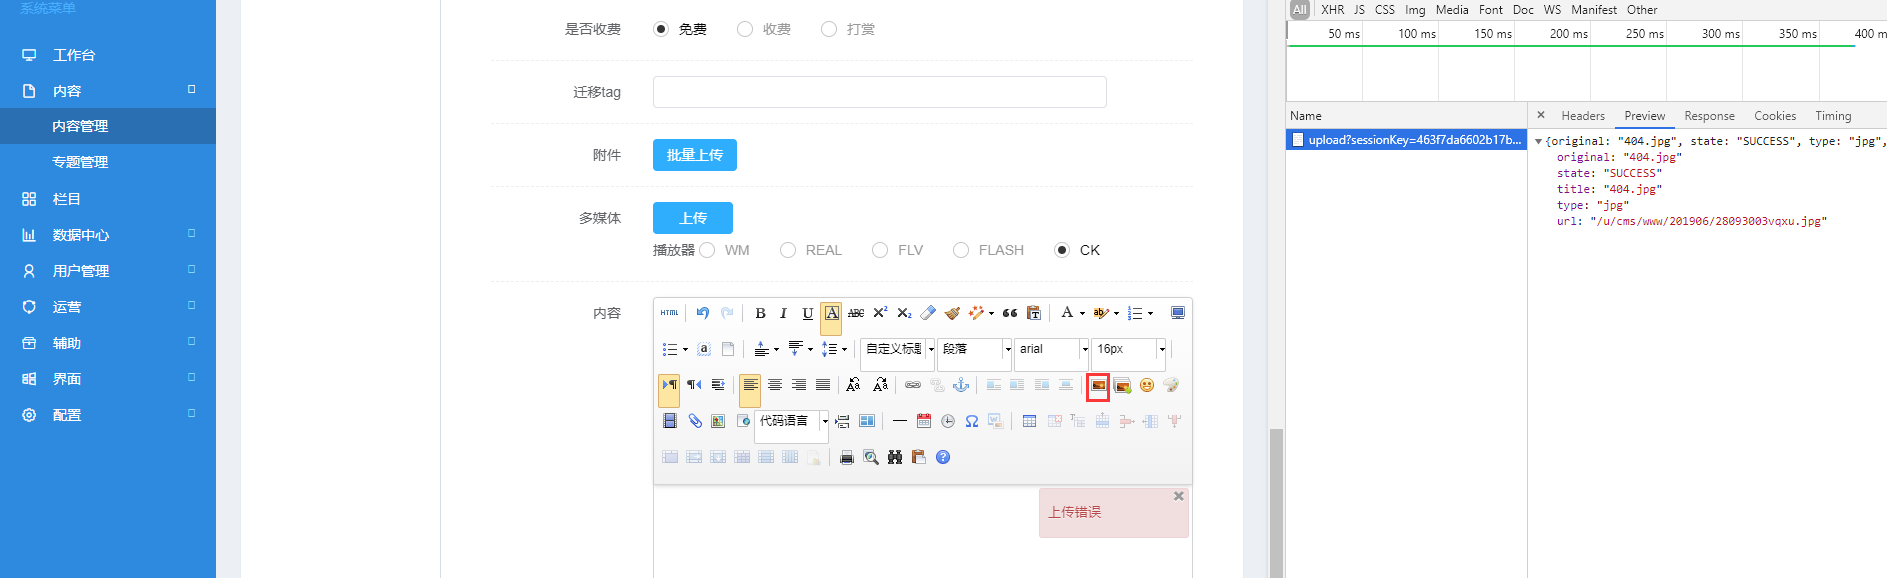Apply subscript formatting
The width and height of the screenshot is (1887, 578).
tap(904, 313)
